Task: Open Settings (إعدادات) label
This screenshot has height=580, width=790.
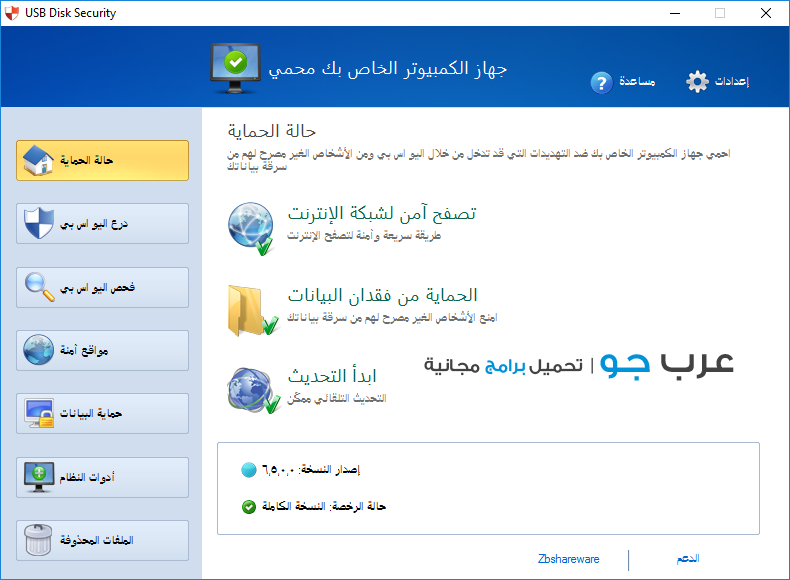Action: pos(732,81)
